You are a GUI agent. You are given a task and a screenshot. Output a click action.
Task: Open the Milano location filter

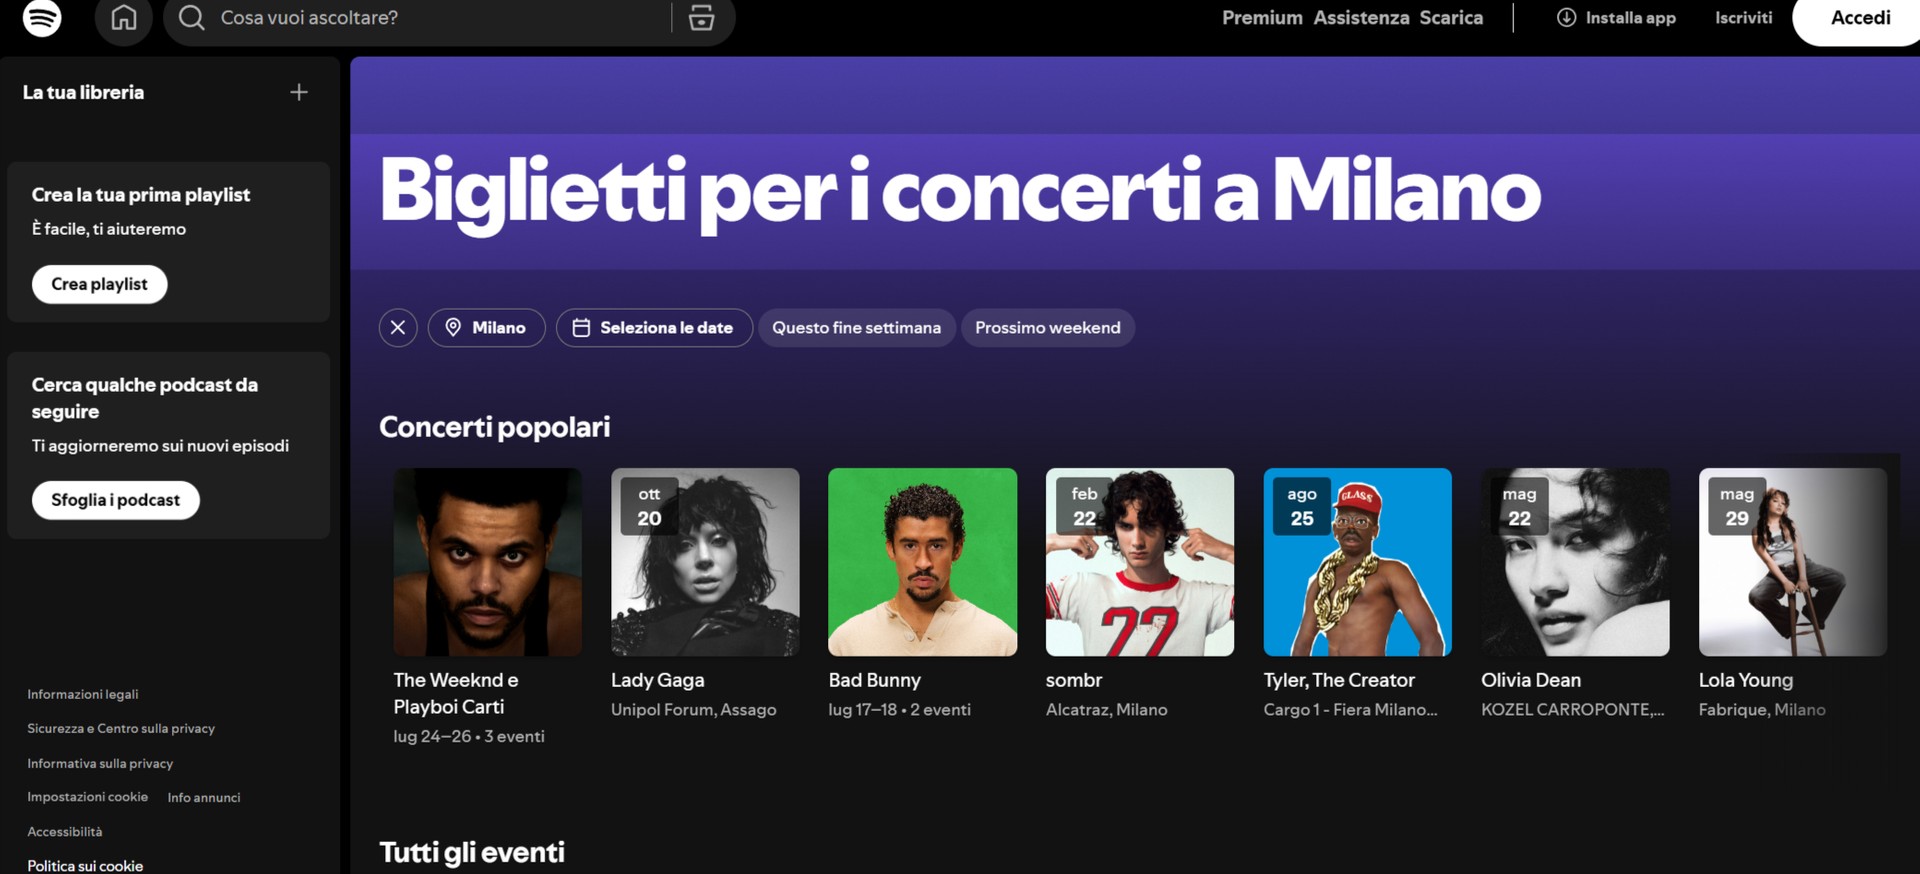(x=487, y=328)
